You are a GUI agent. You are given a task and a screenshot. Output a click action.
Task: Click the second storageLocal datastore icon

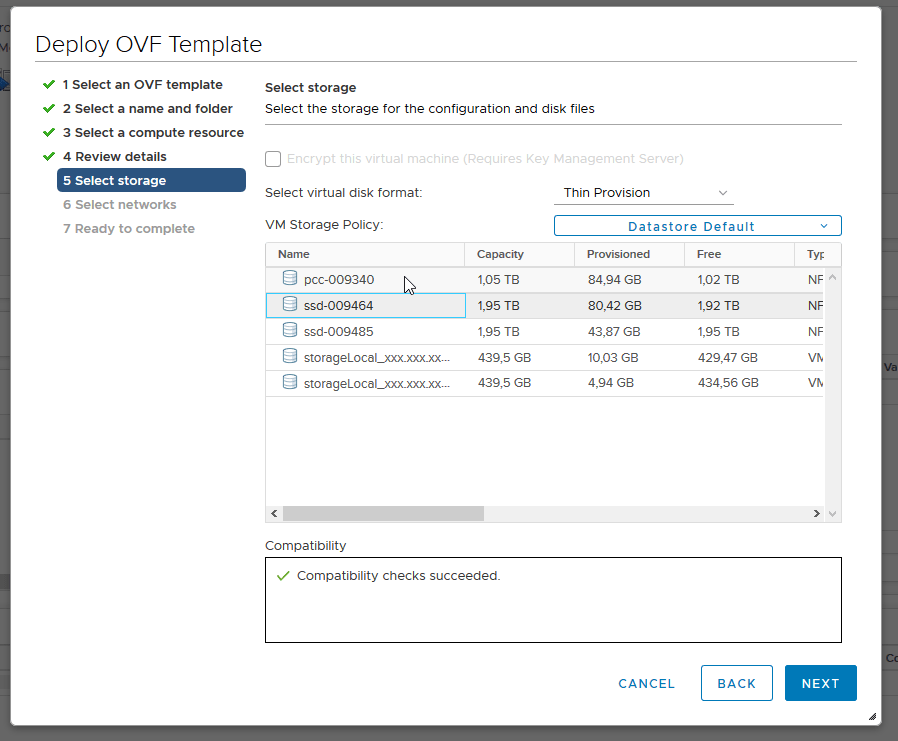coord(289,382)
